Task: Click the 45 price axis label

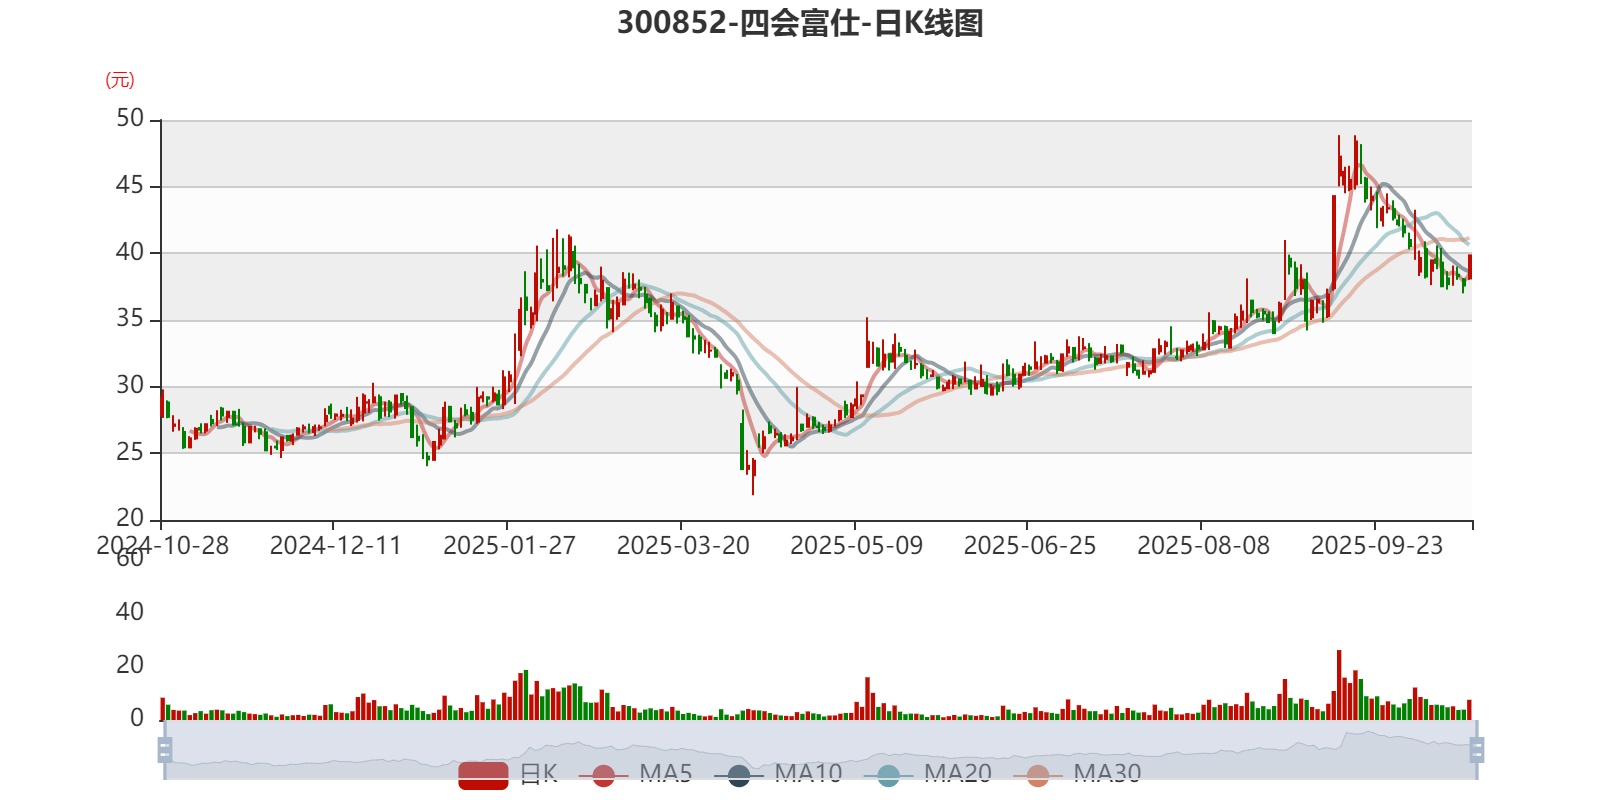Action: tap(130, 186)
